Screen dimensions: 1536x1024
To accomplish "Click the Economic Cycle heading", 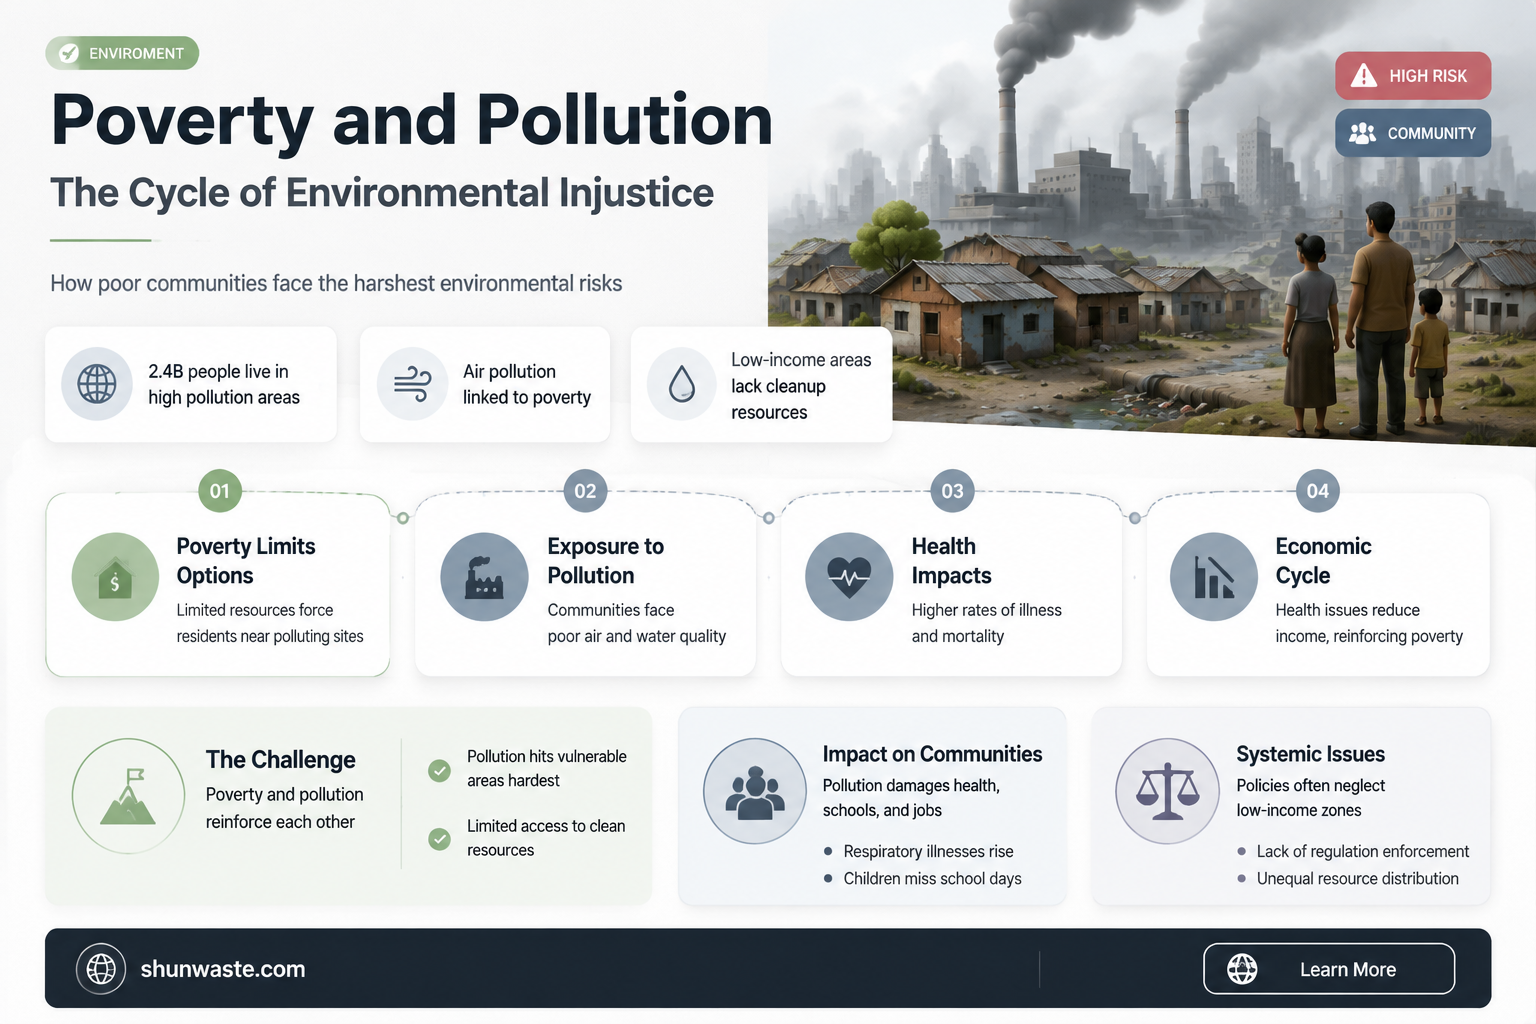I will click(1323, 561).
